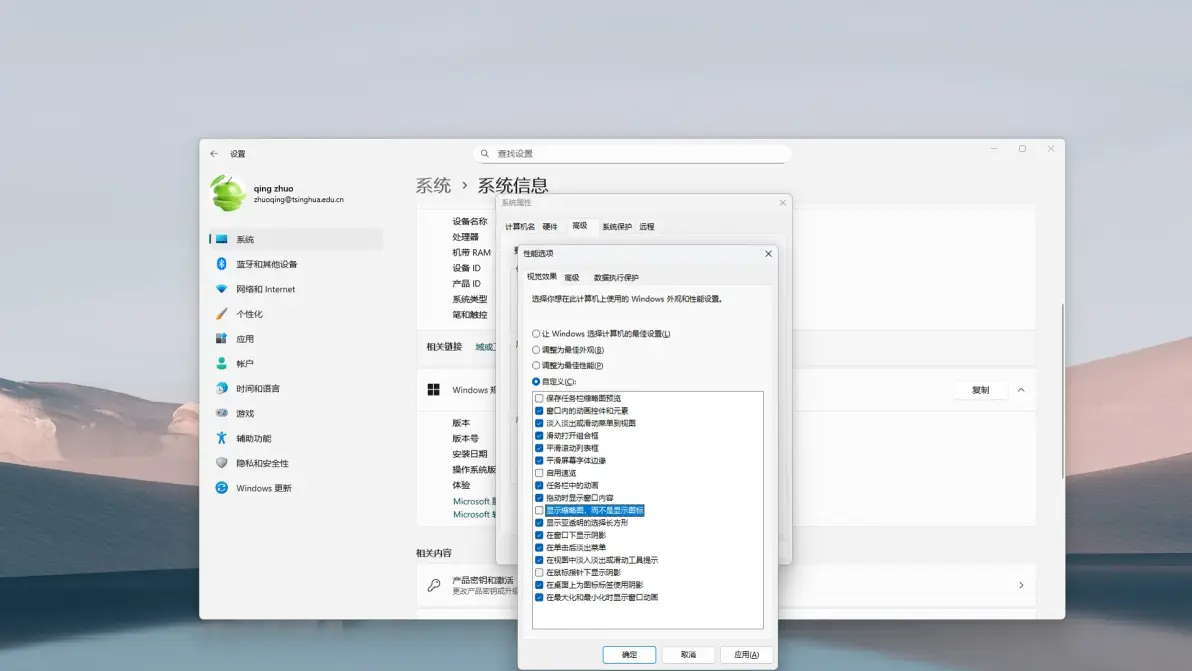Viewport: 1192px width, 671px height.
Task: Check 显示缩略图，而不是显示图标 option
Action: click(x=539, y=510)
